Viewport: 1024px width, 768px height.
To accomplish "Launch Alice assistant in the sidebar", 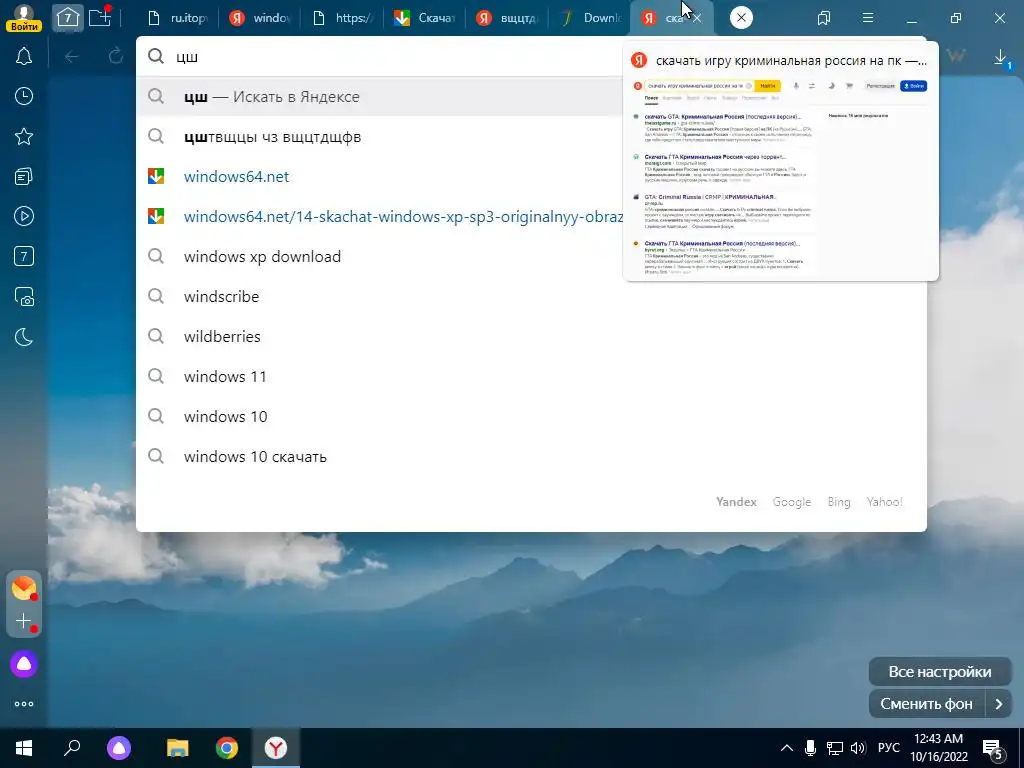I will click(24, 664).
